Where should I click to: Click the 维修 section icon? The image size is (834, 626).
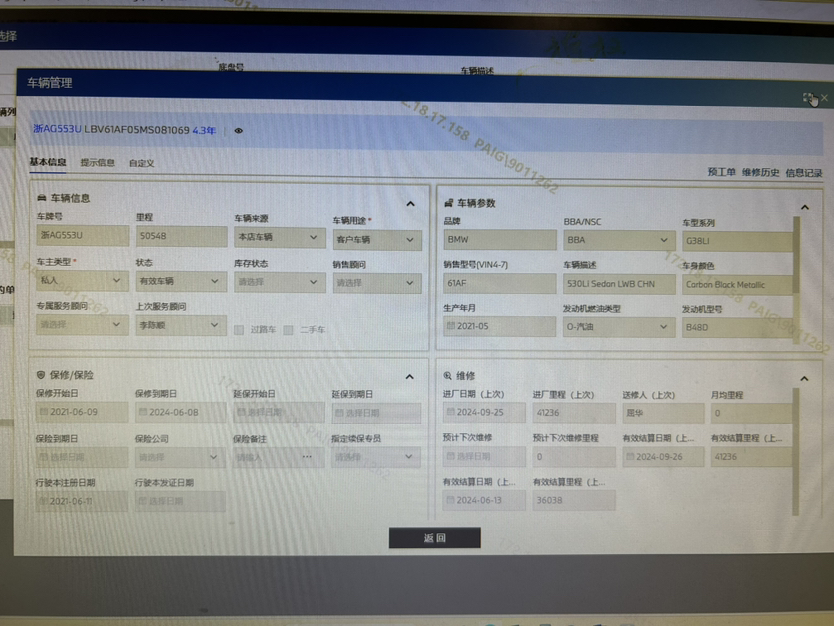tap(448, 376)
